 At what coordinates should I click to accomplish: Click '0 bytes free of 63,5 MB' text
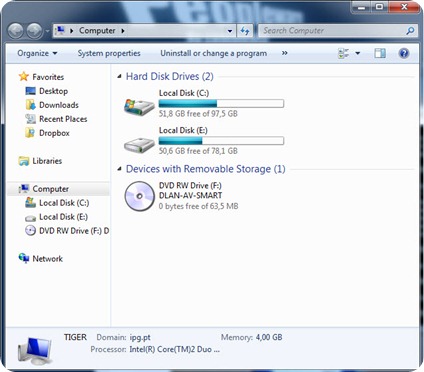coord(199,206)
